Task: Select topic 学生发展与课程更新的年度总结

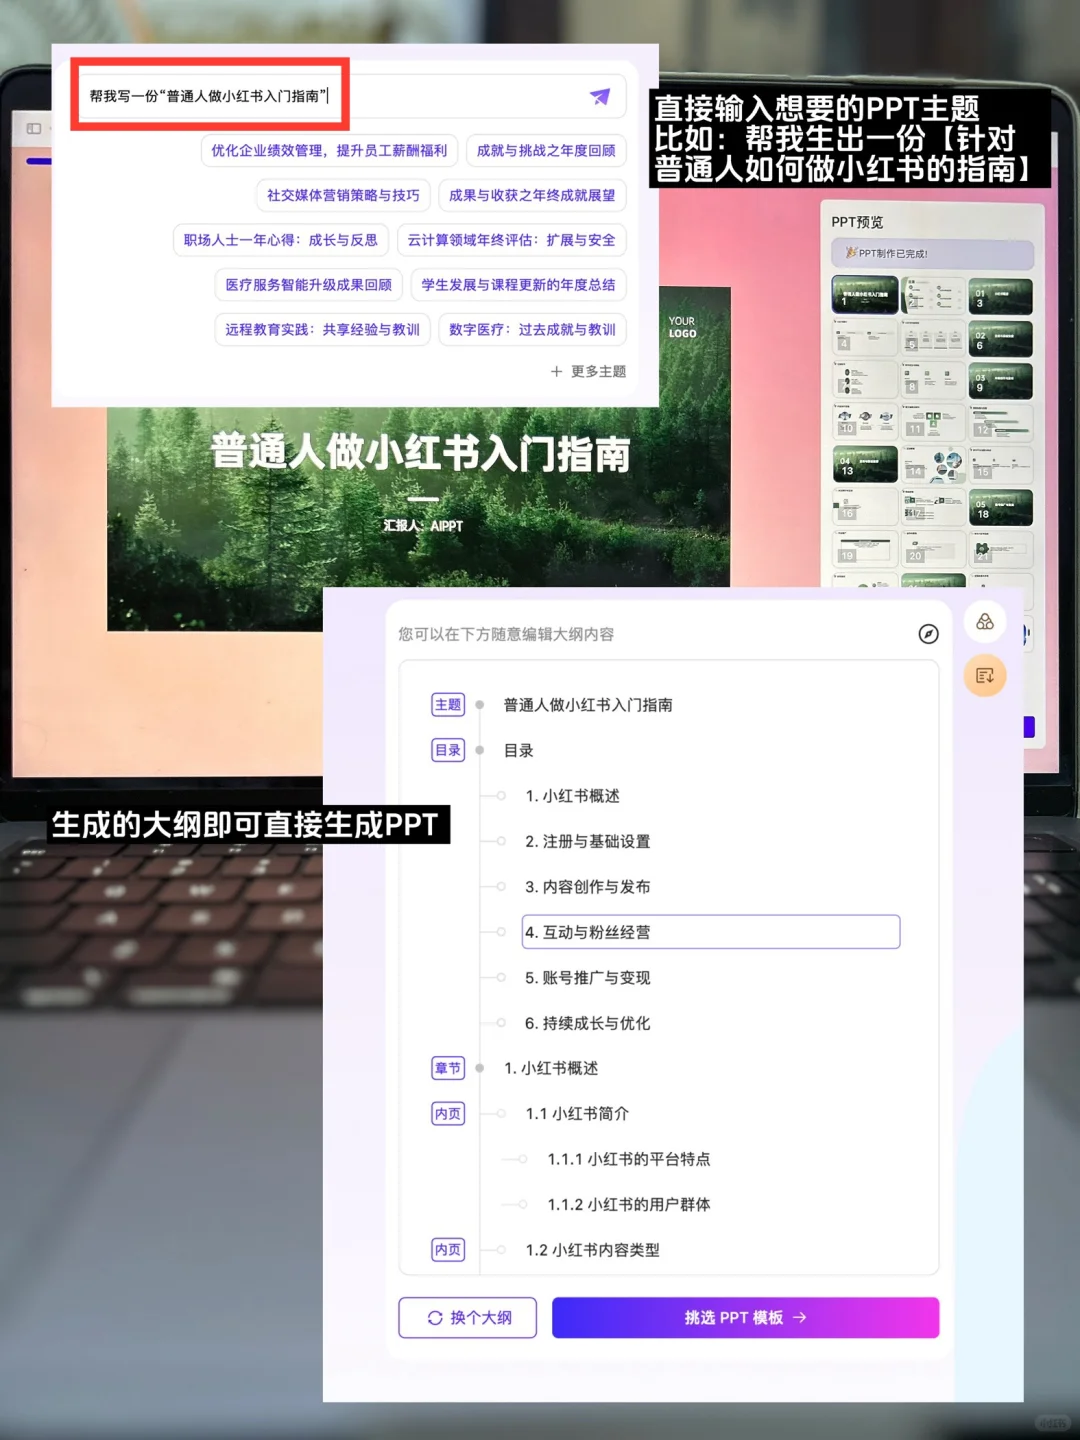Action: click(518, 285)
